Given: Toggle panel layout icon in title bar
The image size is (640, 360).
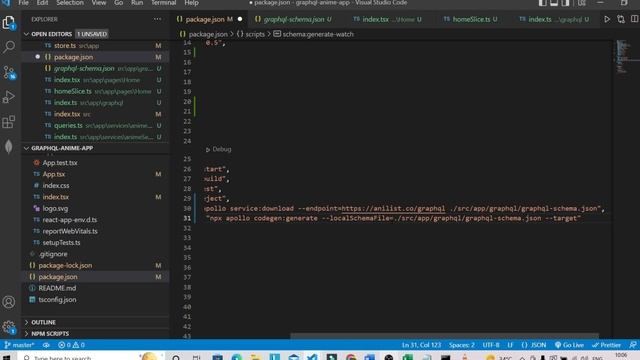Looking at the screenshot, I should pyautogui.click(x=554, y=3).
